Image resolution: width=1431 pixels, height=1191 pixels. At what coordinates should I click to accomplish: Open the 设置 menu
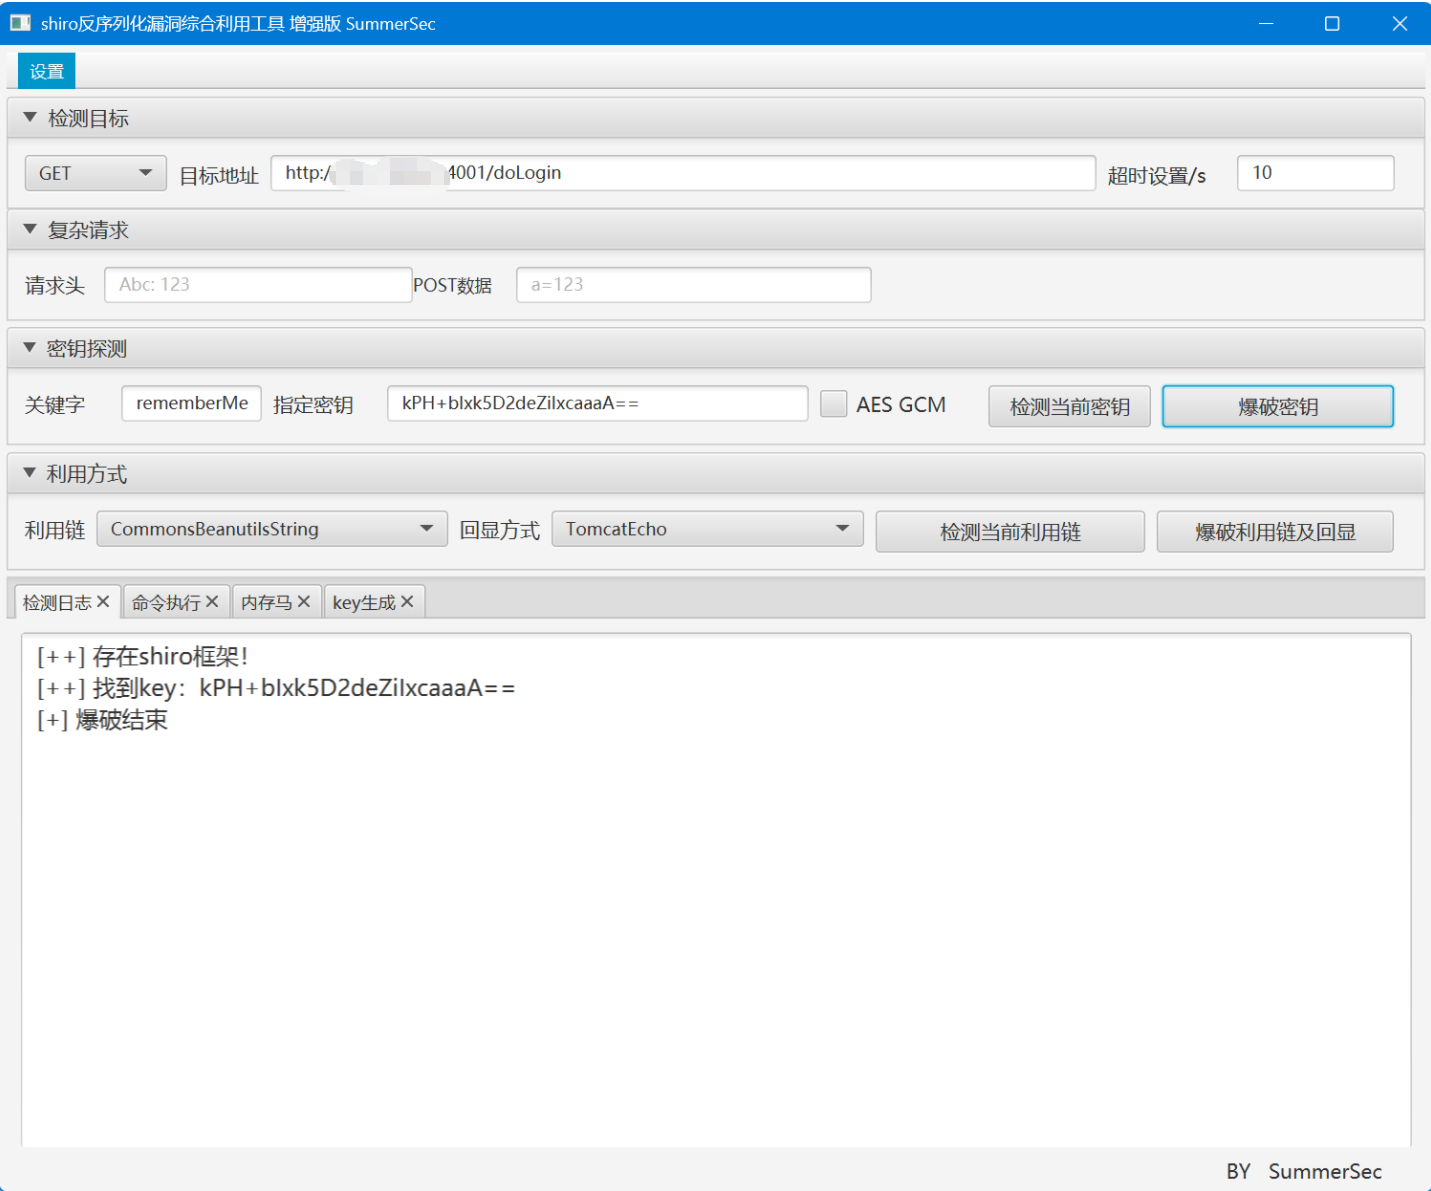[47, 71]
